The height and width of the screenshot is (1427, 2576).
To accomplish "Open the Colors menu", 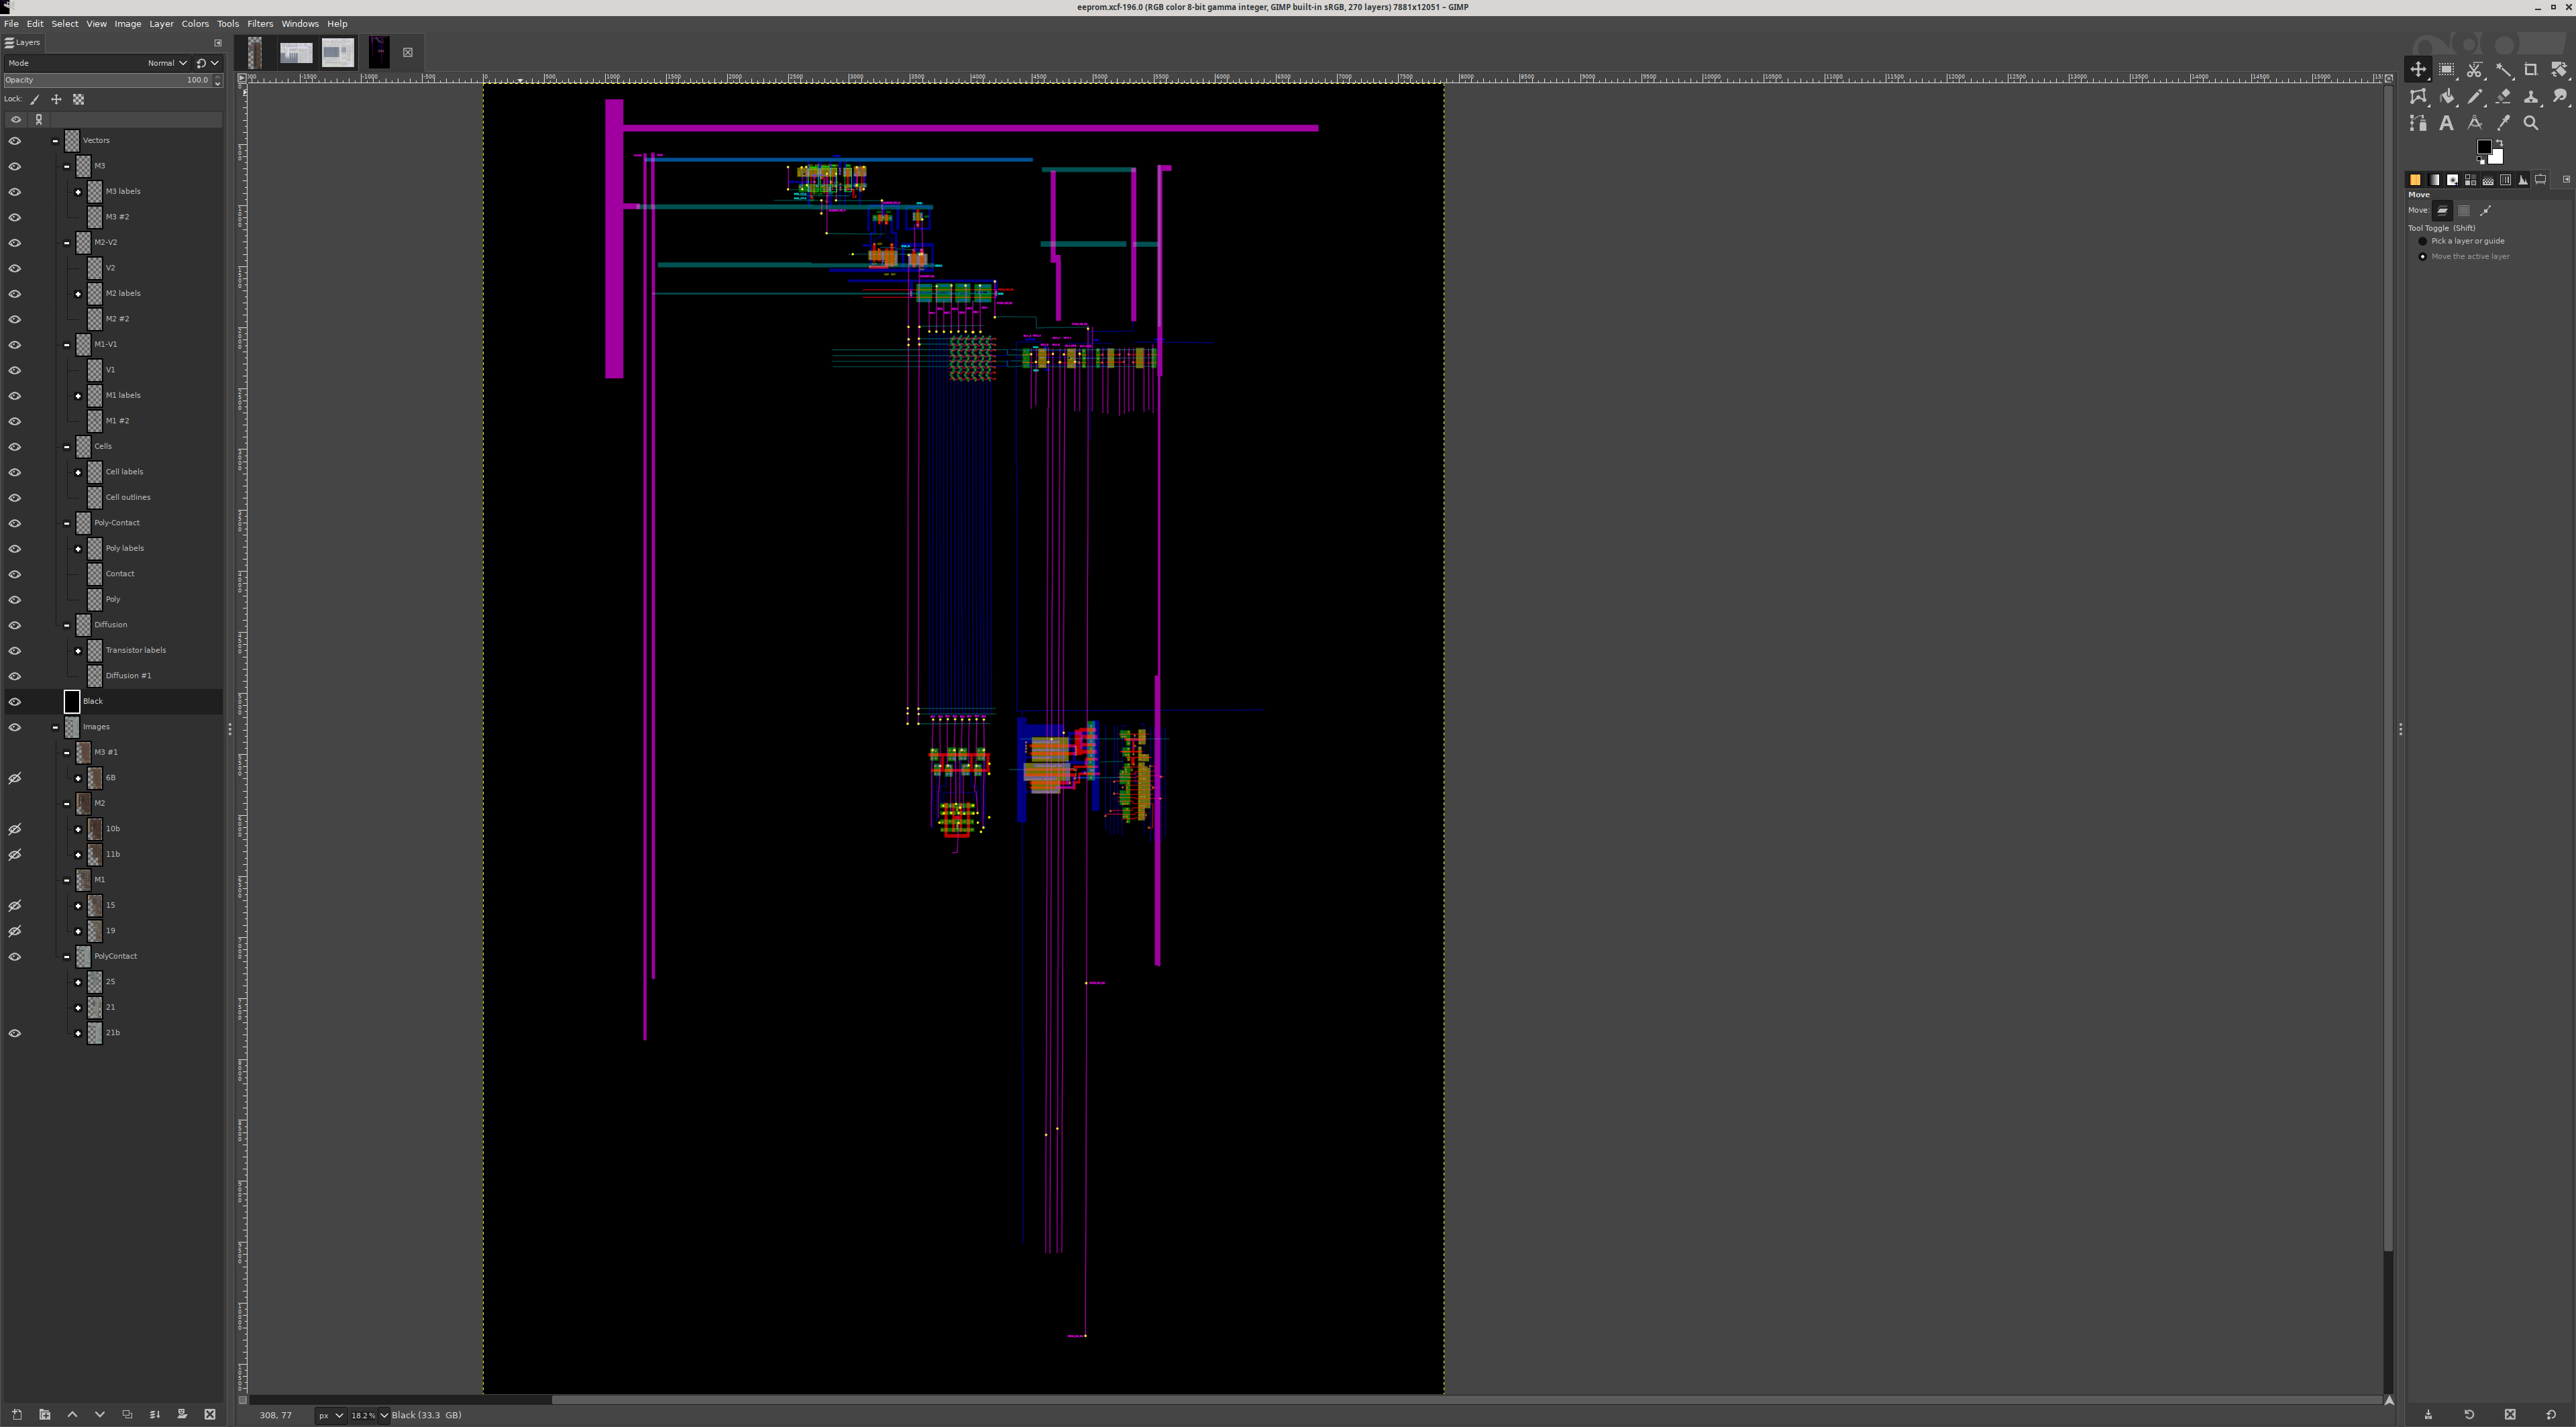I will coord(194,24).
